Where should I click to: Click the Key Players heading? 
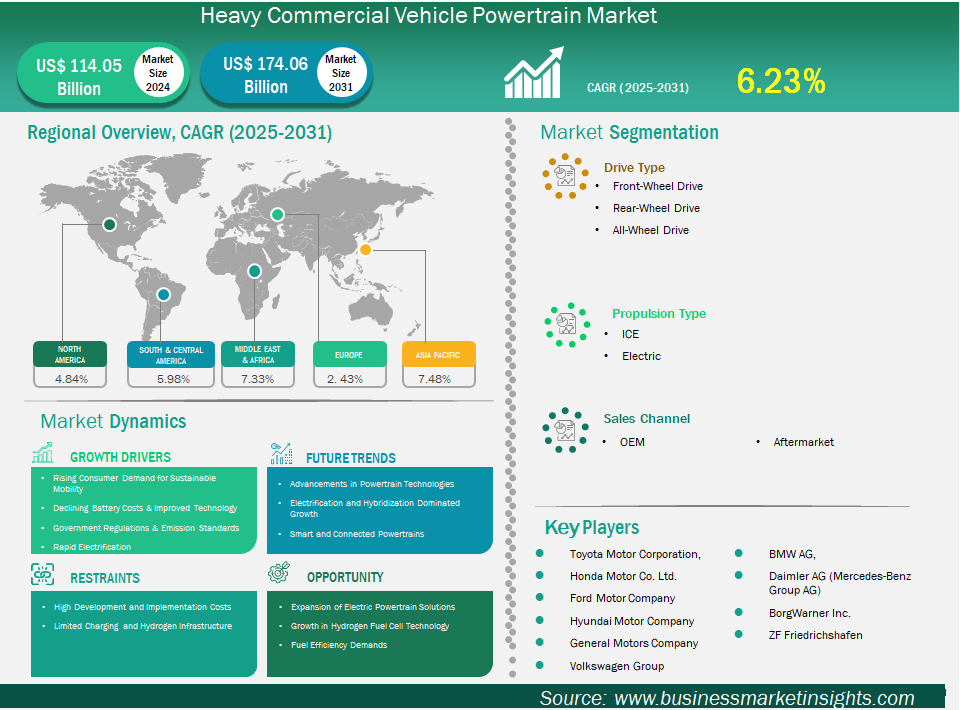pyautogui.click(x=592, y=527)
